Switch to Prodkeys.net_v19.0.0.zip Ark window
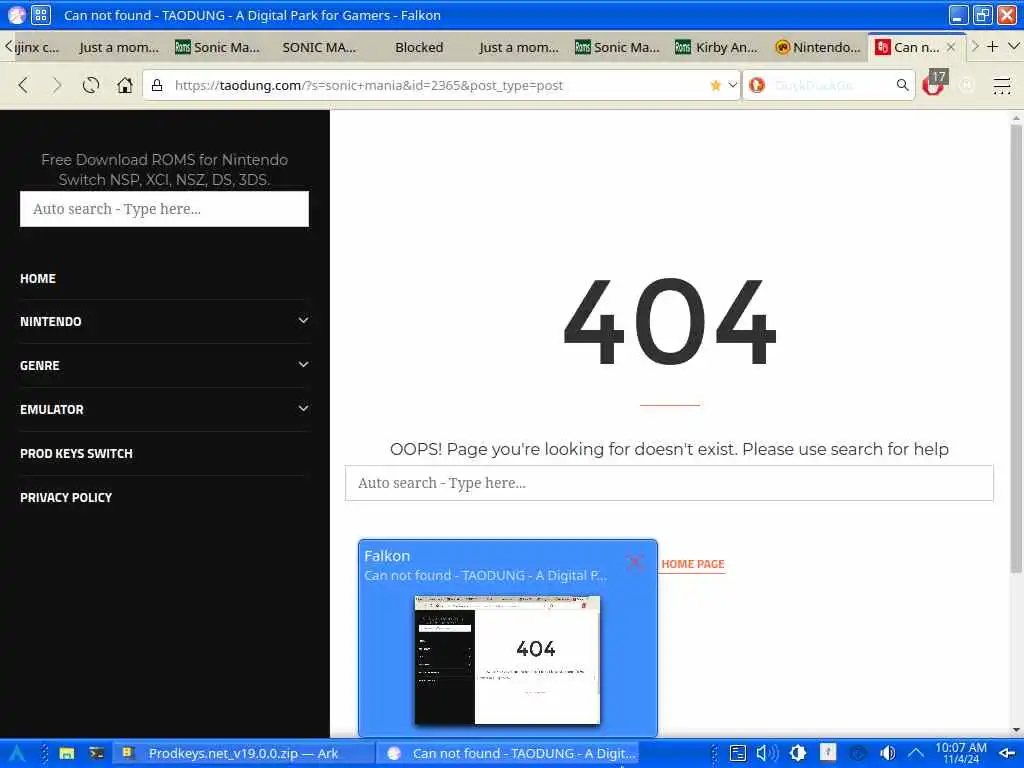1024x768 pixels. (x=243, y=754)
